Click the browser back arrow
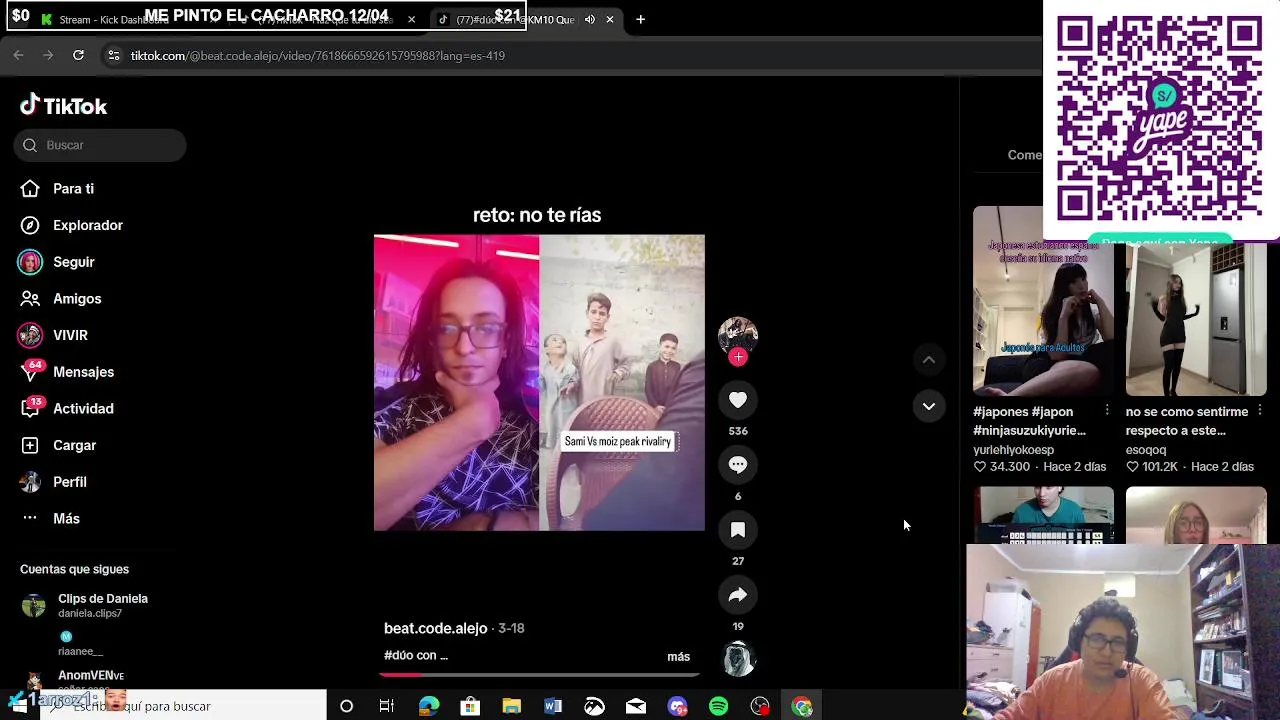Image resolution: width=1280 pixels, height=720 pixels. pos(18,56)
